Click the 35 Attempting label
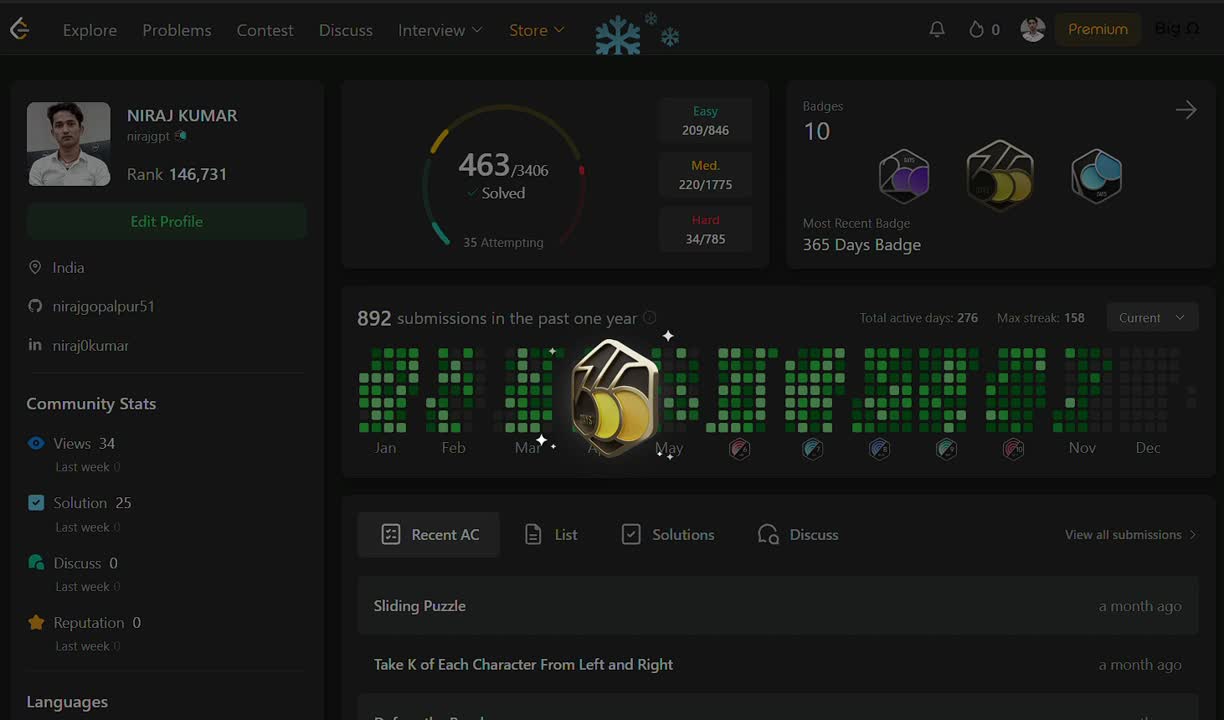Image resolution: width=1224 pixels, height=720 pixels. [x=503, y=242]
